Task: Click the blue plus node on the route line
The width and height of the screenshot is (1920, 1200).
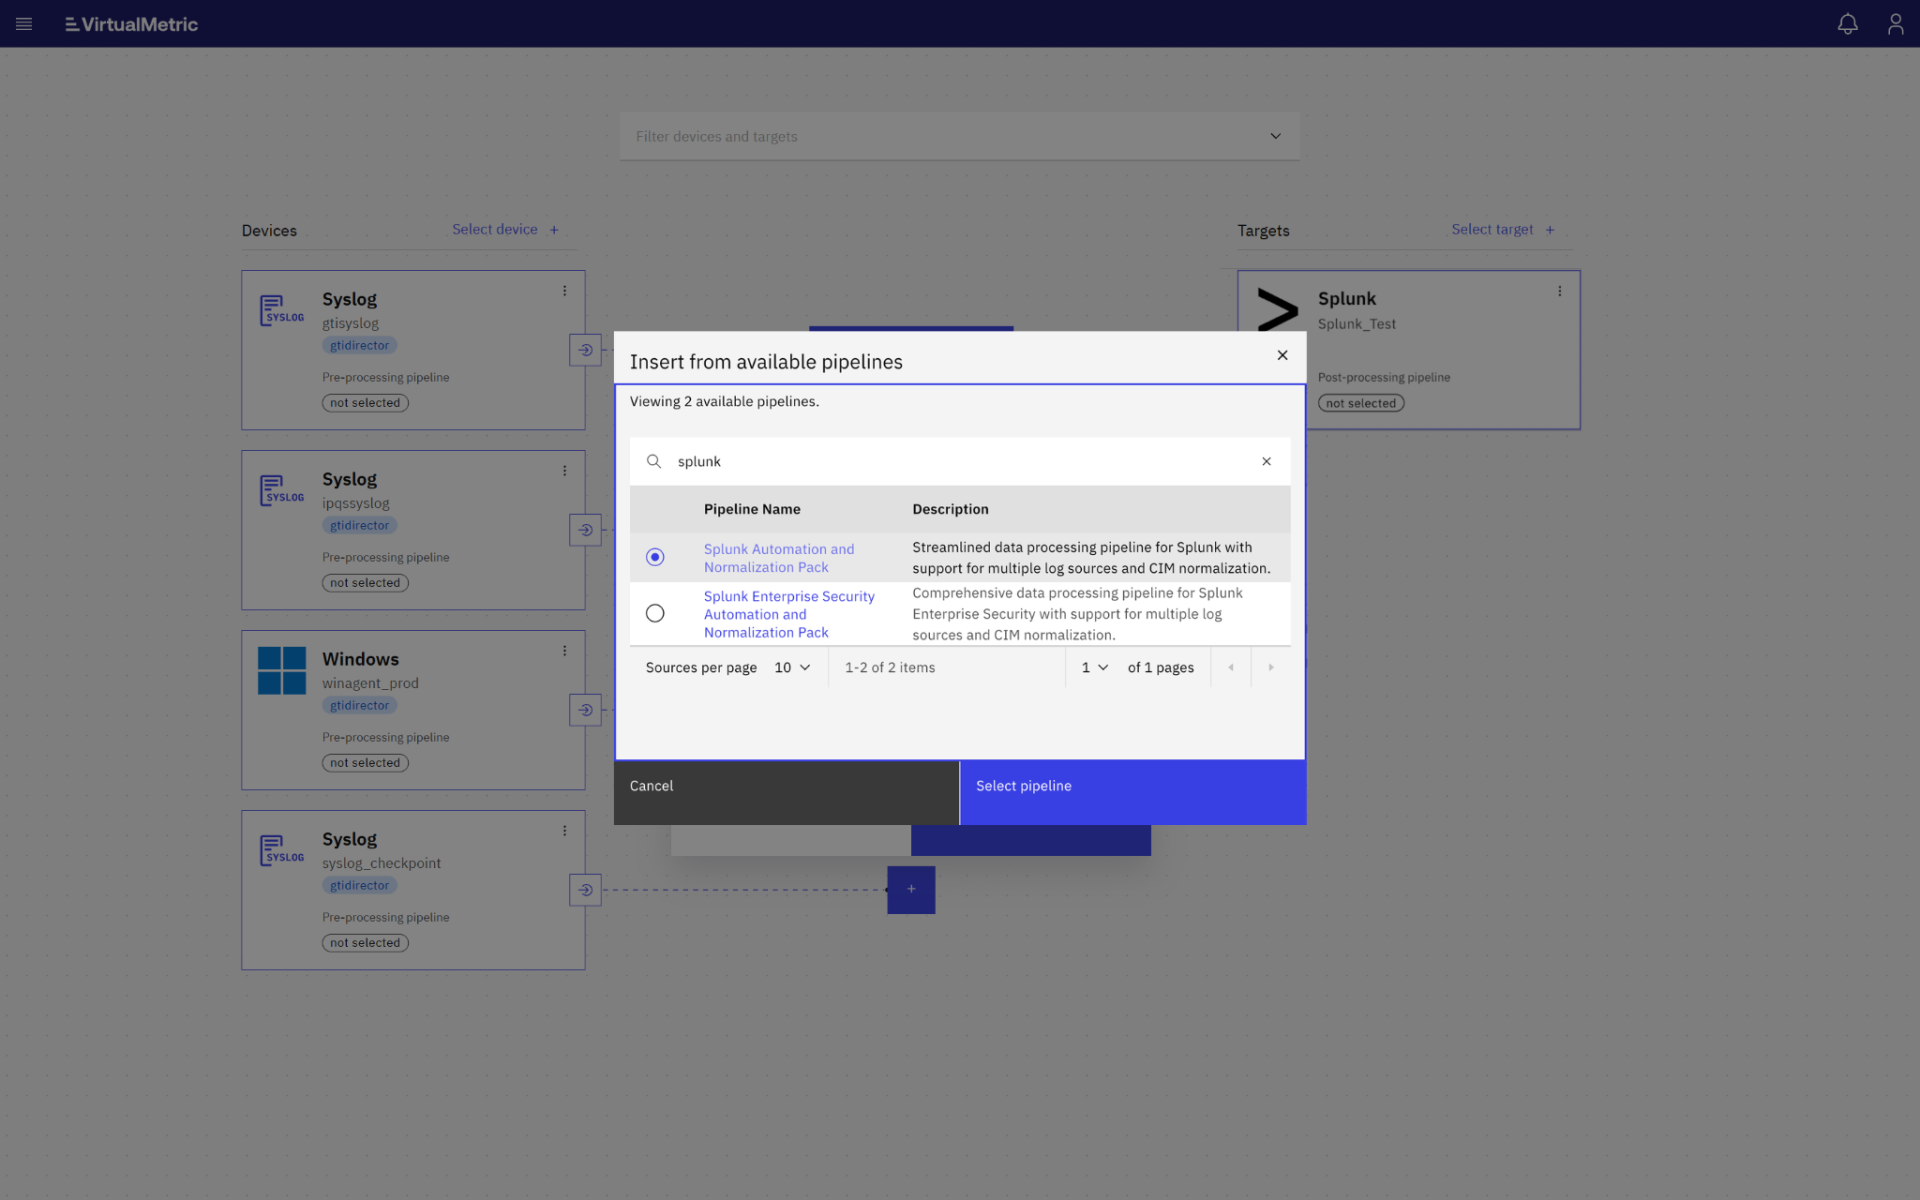Action: 911,889
